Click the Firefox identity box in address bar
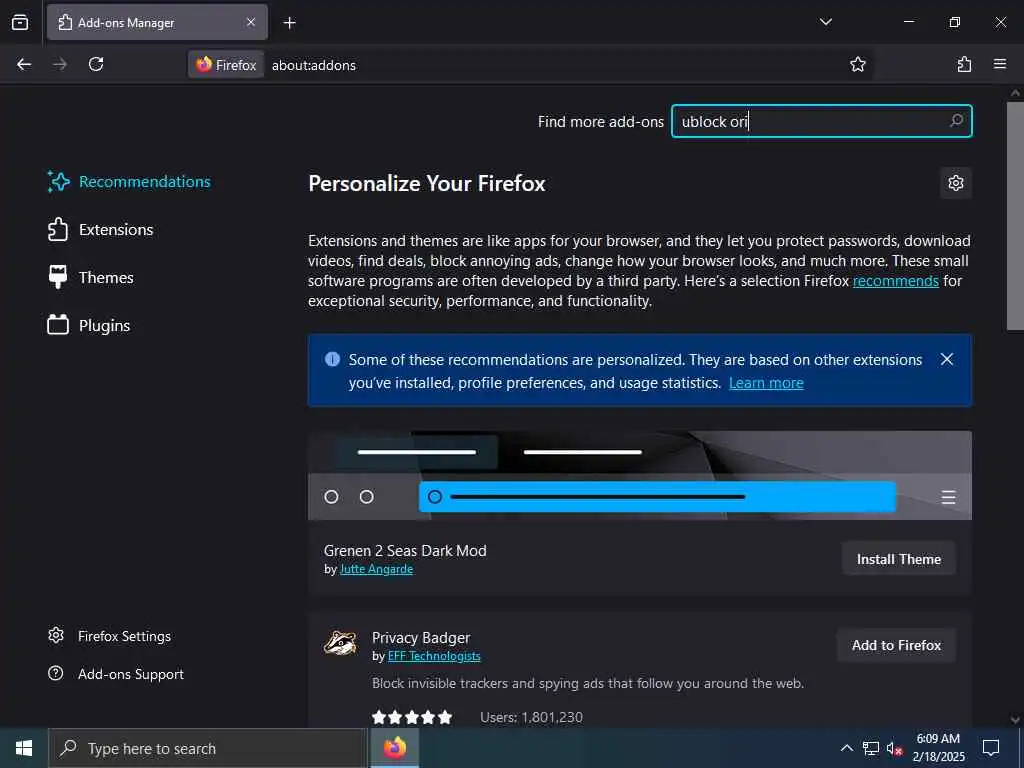The image size is (1024, 768). point(227,65)
